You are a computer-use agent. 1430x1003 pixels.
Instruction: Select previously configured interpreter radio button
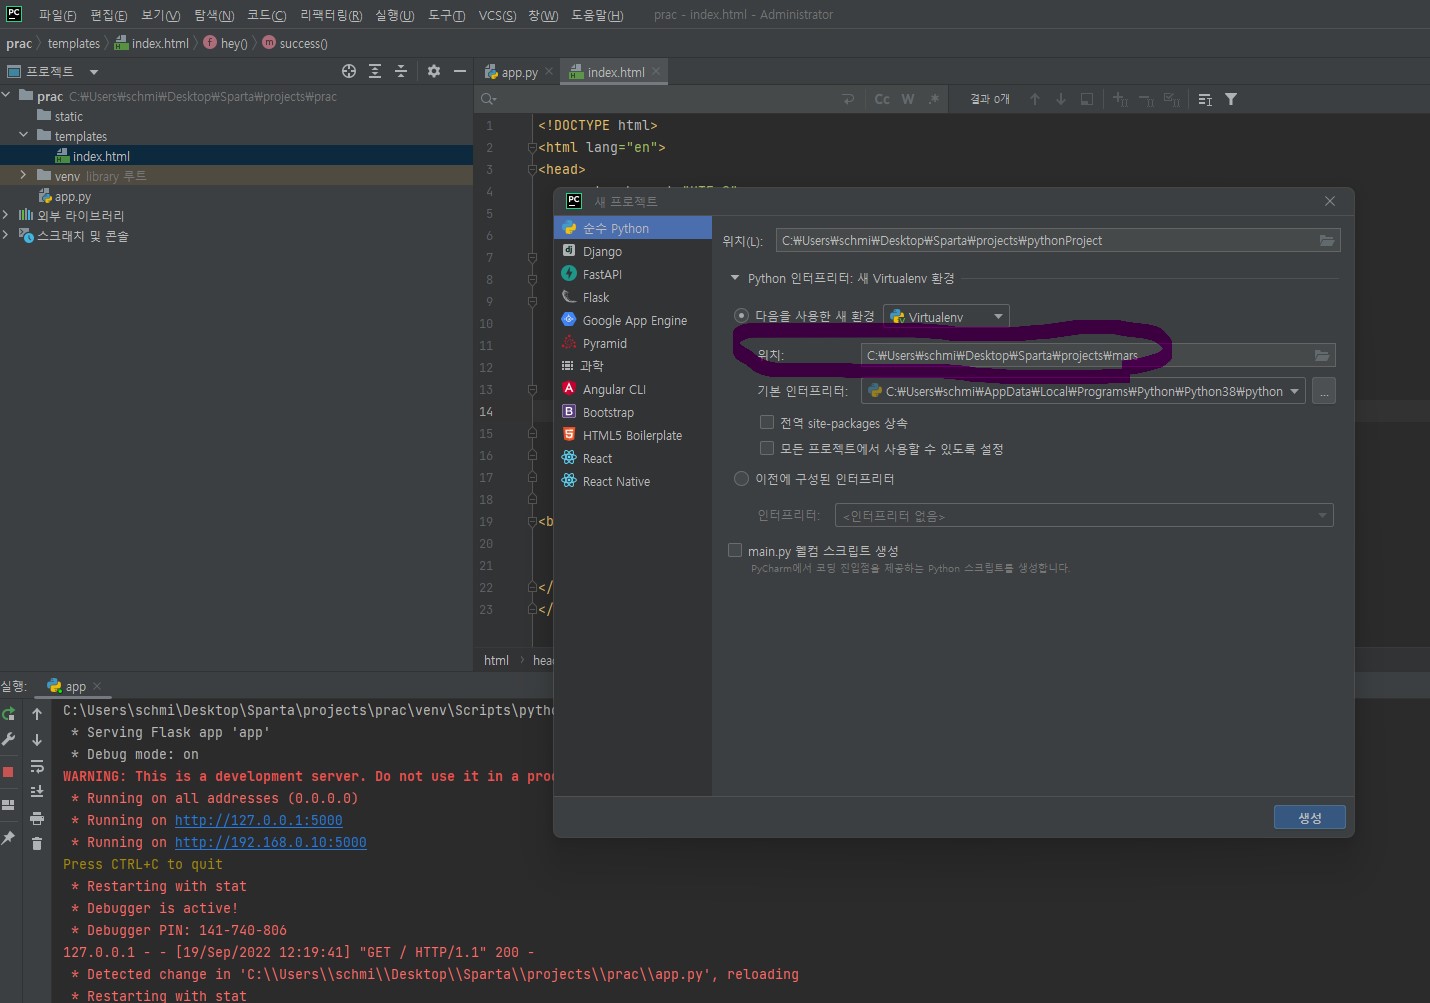(x=741, y=479)
